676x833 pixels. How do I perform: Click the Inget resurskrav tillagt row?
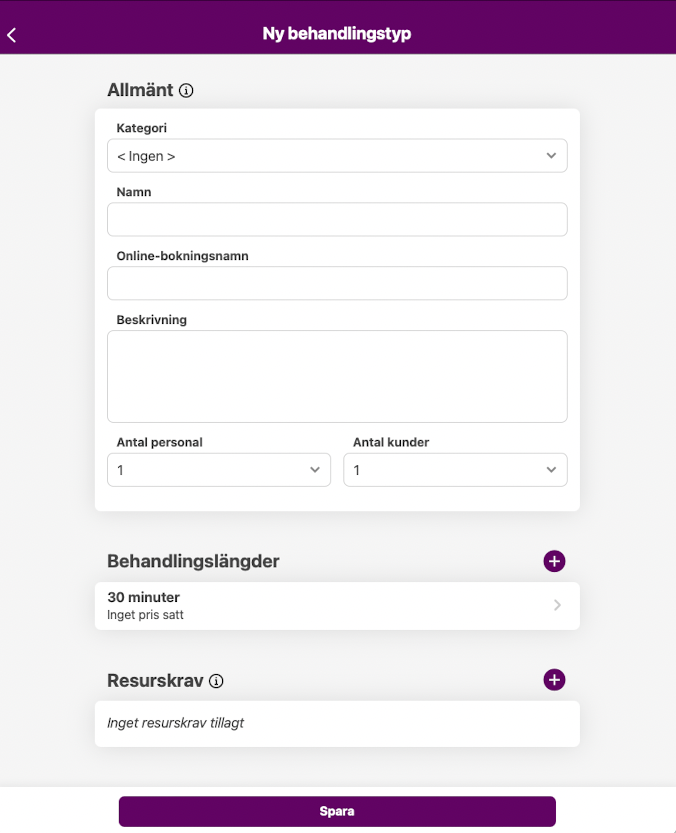(337, 723)
